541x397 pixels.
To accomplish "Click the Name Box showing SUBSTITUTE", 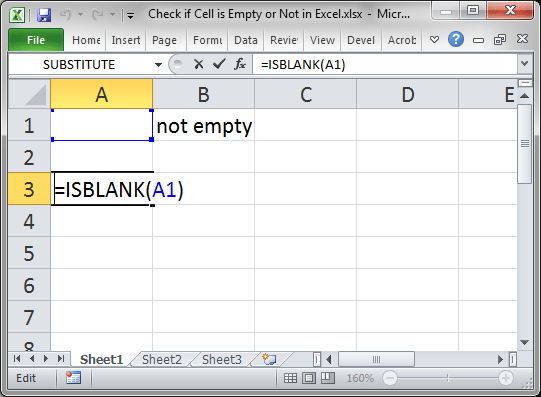I will point(79,64).
